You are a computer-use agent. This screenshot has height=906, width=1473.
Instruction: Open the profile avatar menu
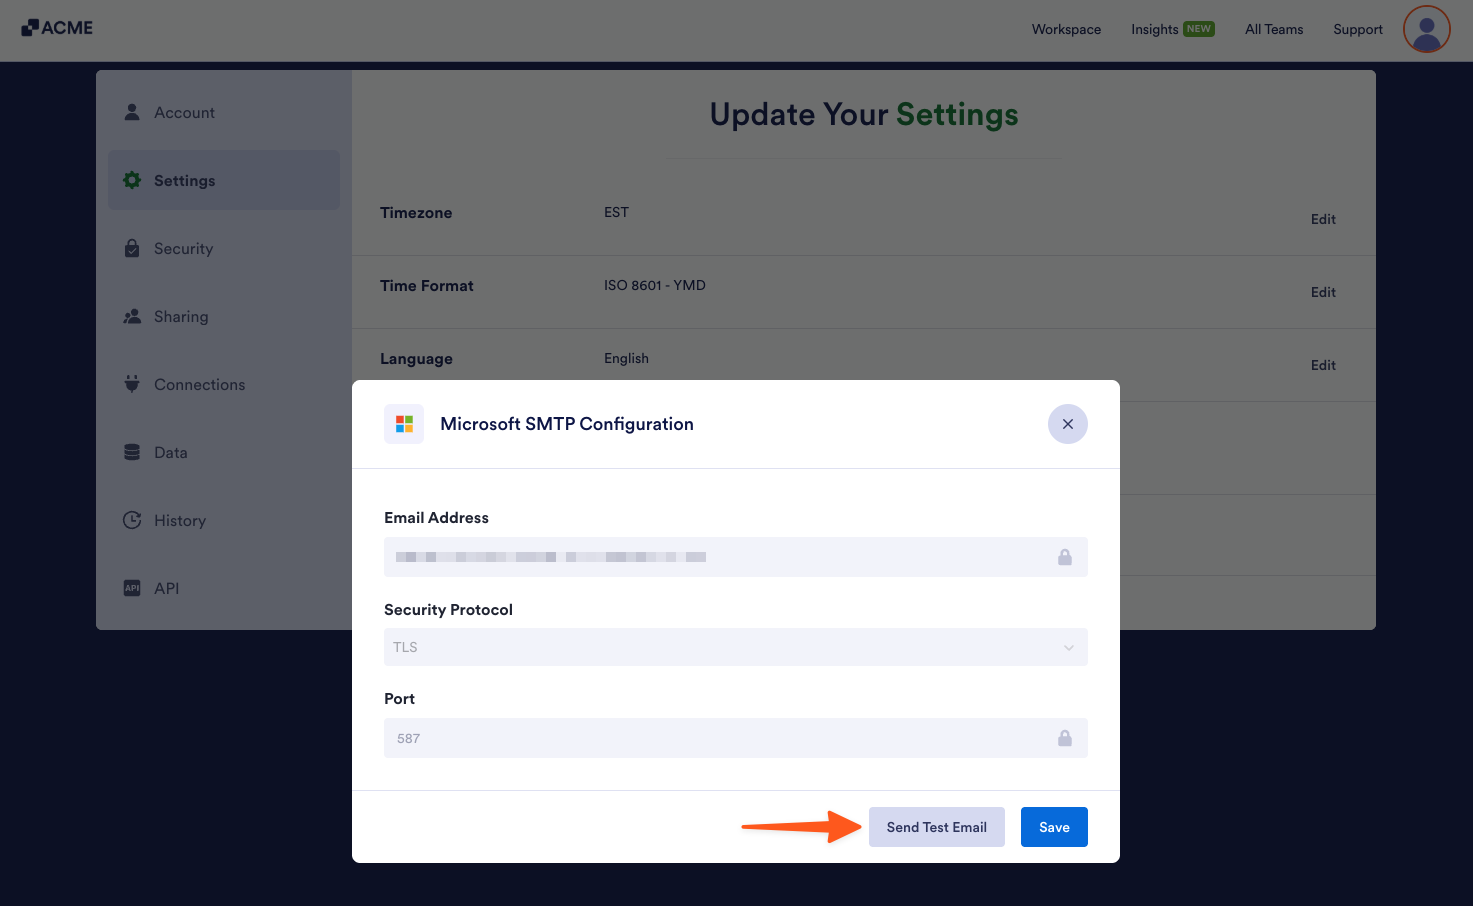(x=1426, y=29)
